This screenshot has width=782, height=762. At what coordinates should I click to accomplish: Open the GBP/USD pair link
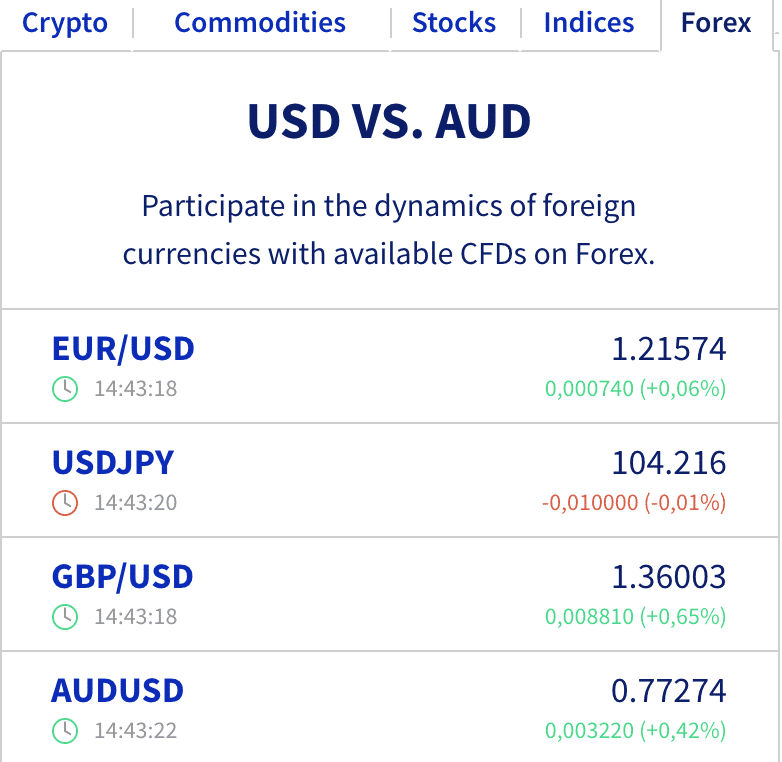pyautogui.click(x=122, y=577)
